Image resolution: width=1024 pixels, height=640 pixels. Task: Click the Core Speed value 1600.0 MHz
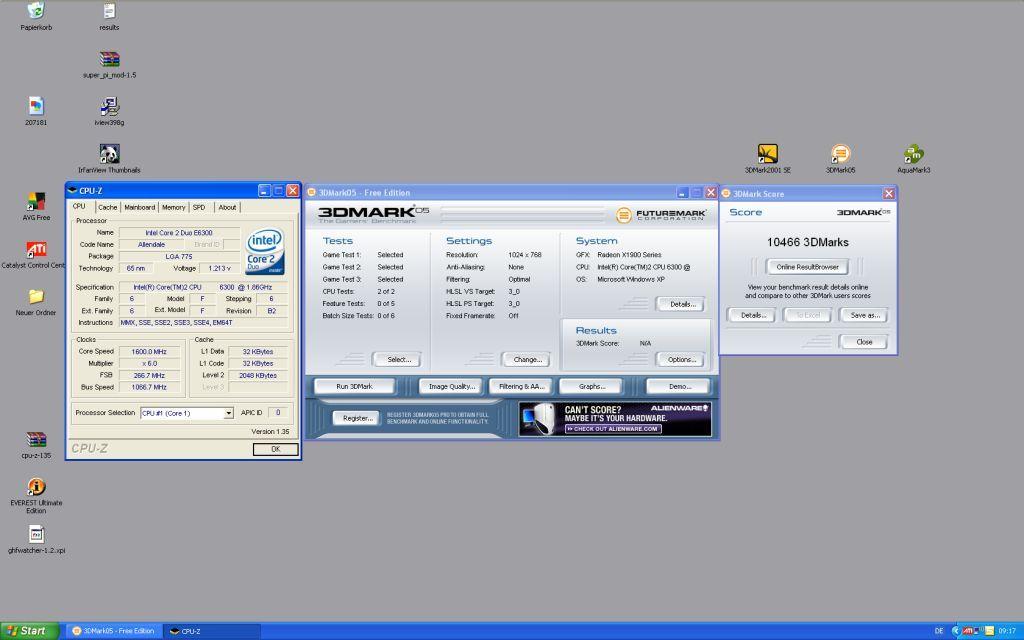click(x=149, y=351)
